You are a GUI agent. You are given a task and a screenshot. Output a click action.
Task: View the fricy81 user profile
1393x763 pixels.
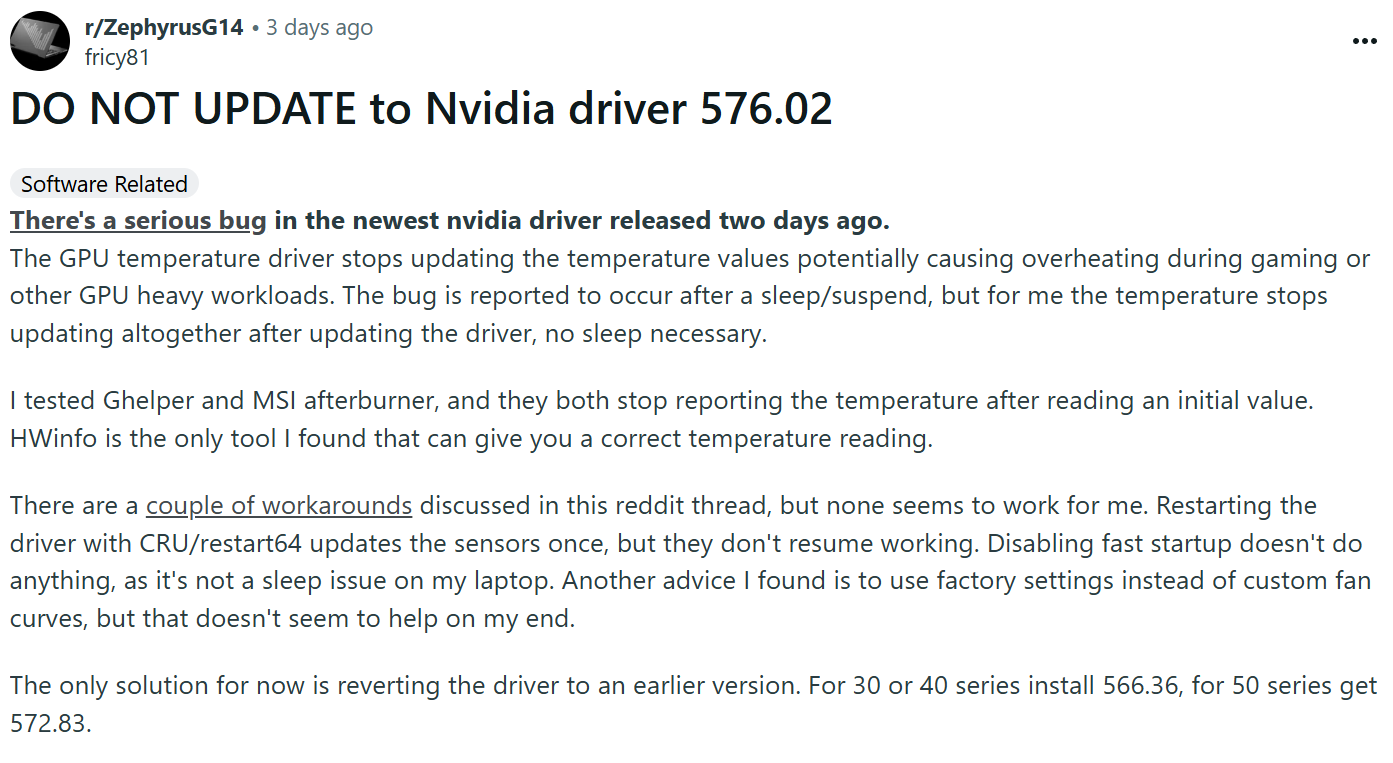pyautogui.click(x=117, y=58)
